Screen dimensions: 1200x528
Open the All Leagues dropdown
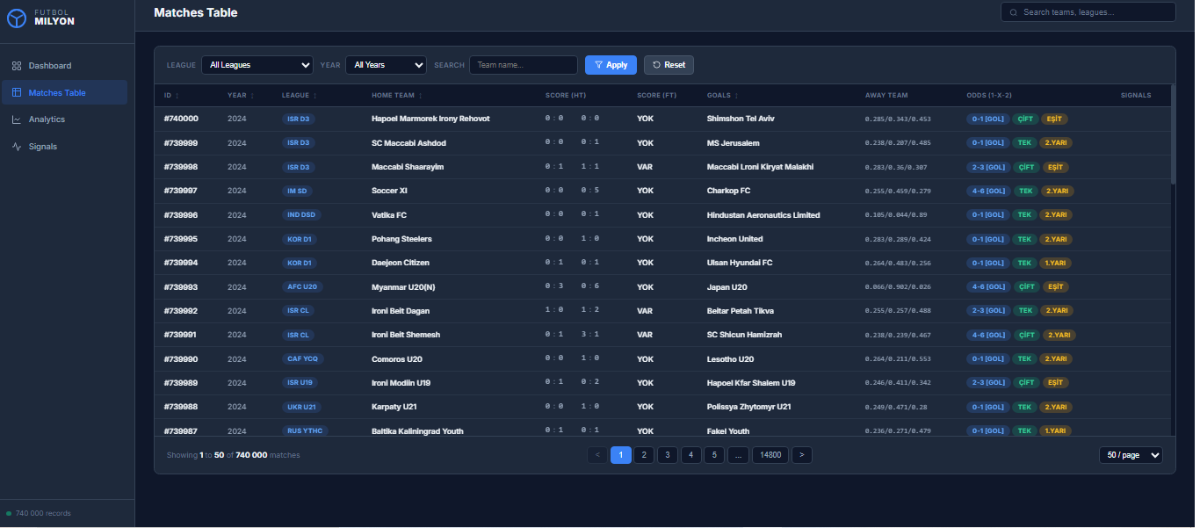pyautogui.click(x=257, y=65)
